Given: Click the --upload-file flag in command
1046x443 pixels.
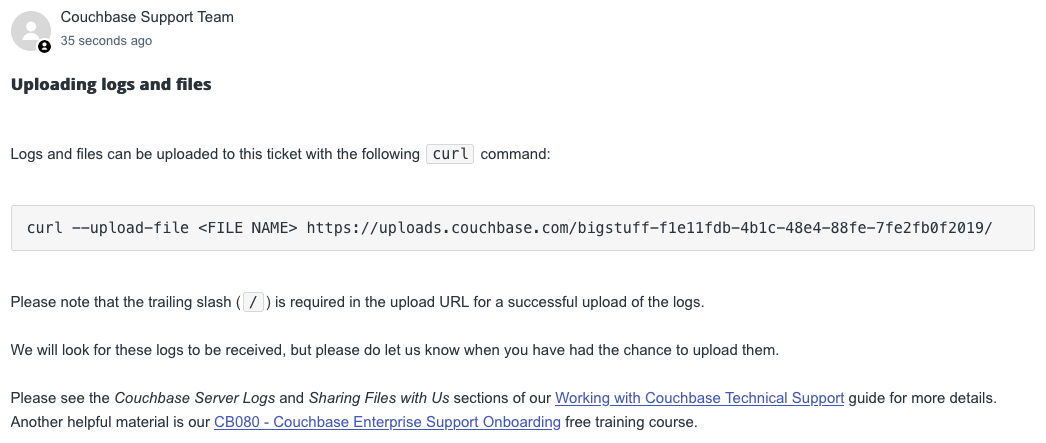Looking at the screenshot, I should coord(133,228).
